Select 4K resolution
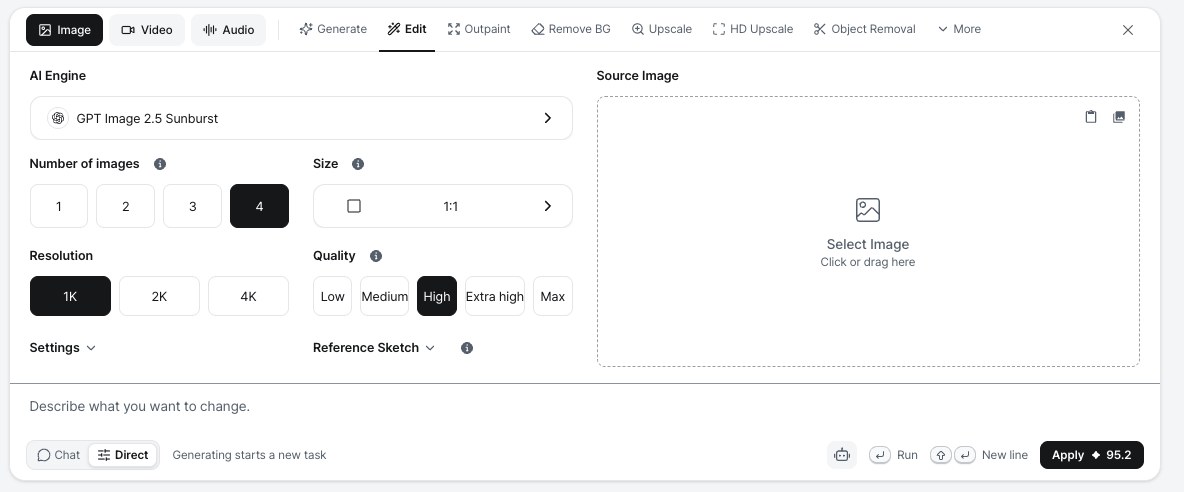1184x492 pixels. pos(248,297)
